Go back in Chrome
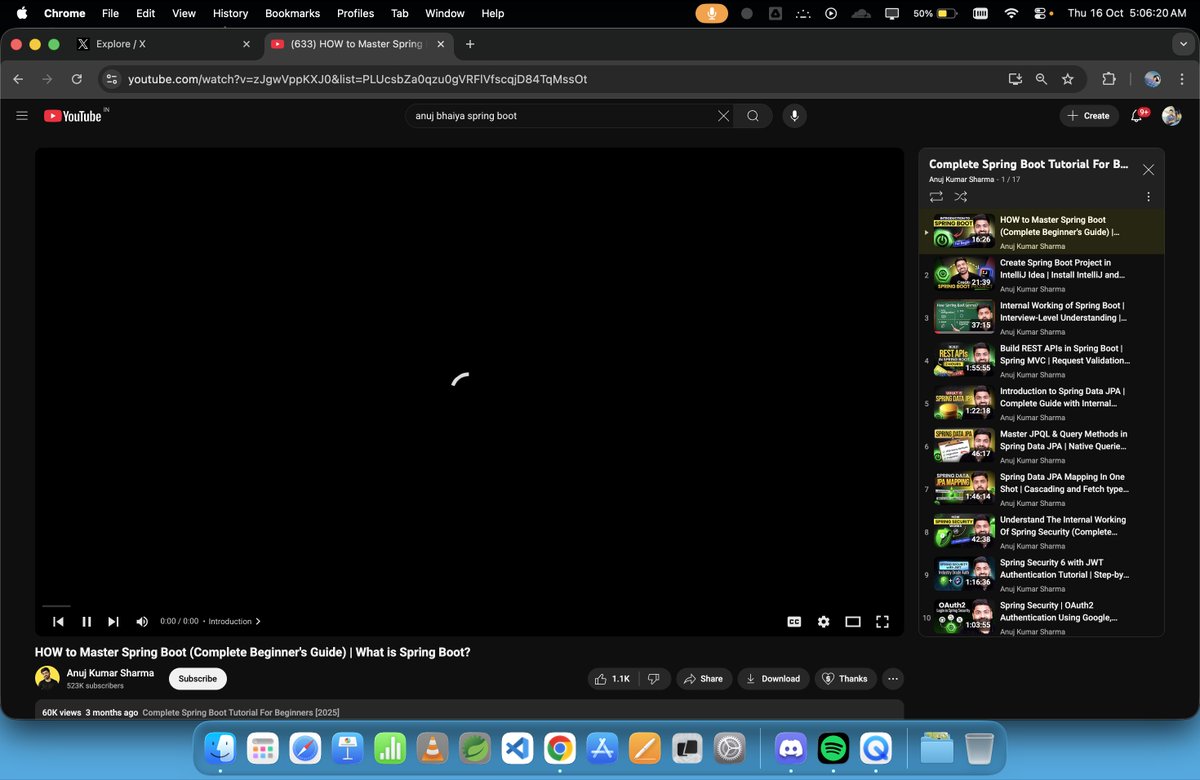 pyautogui.click(x=18, y=79)
